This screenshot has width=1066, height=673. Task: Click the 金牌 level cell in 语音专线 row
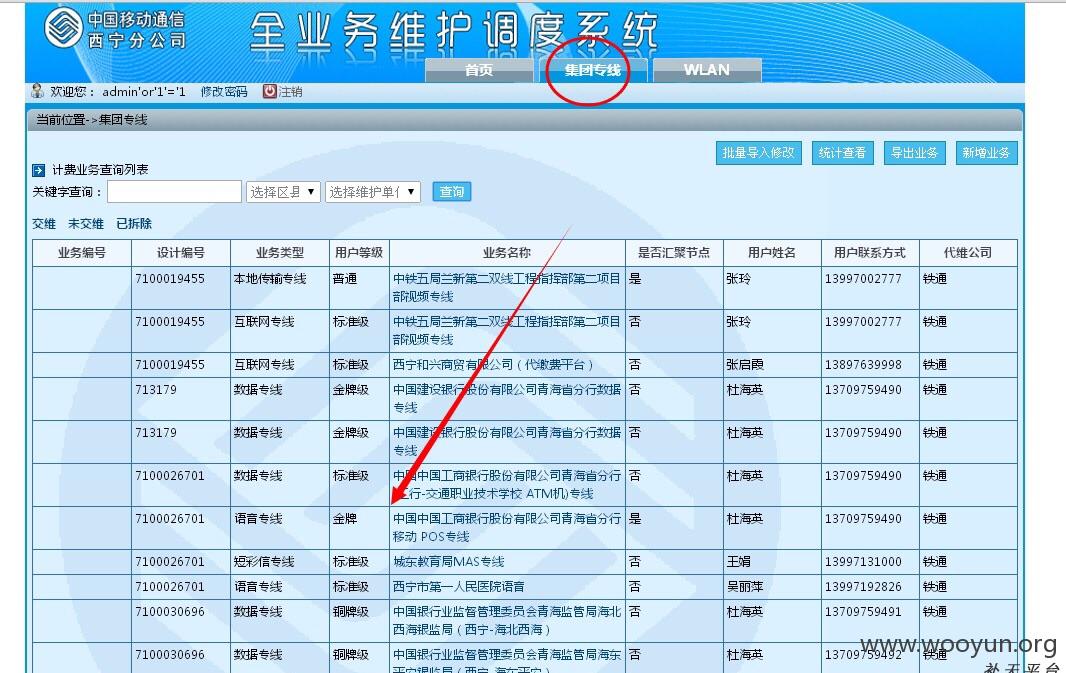click(345, 519)
